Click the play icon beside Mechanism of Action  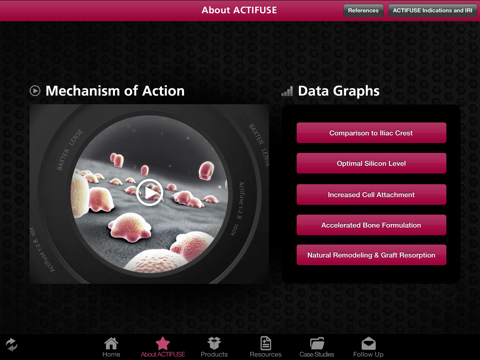35,91
